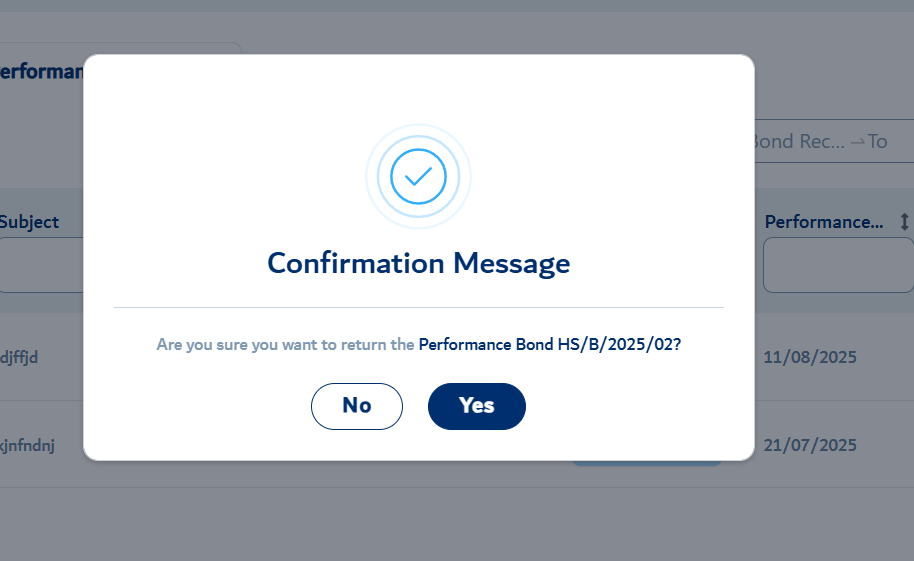The height and width of the screenshot is (561, 914).
Task: Open the 'To' end date field
Action: pos(877,142)
